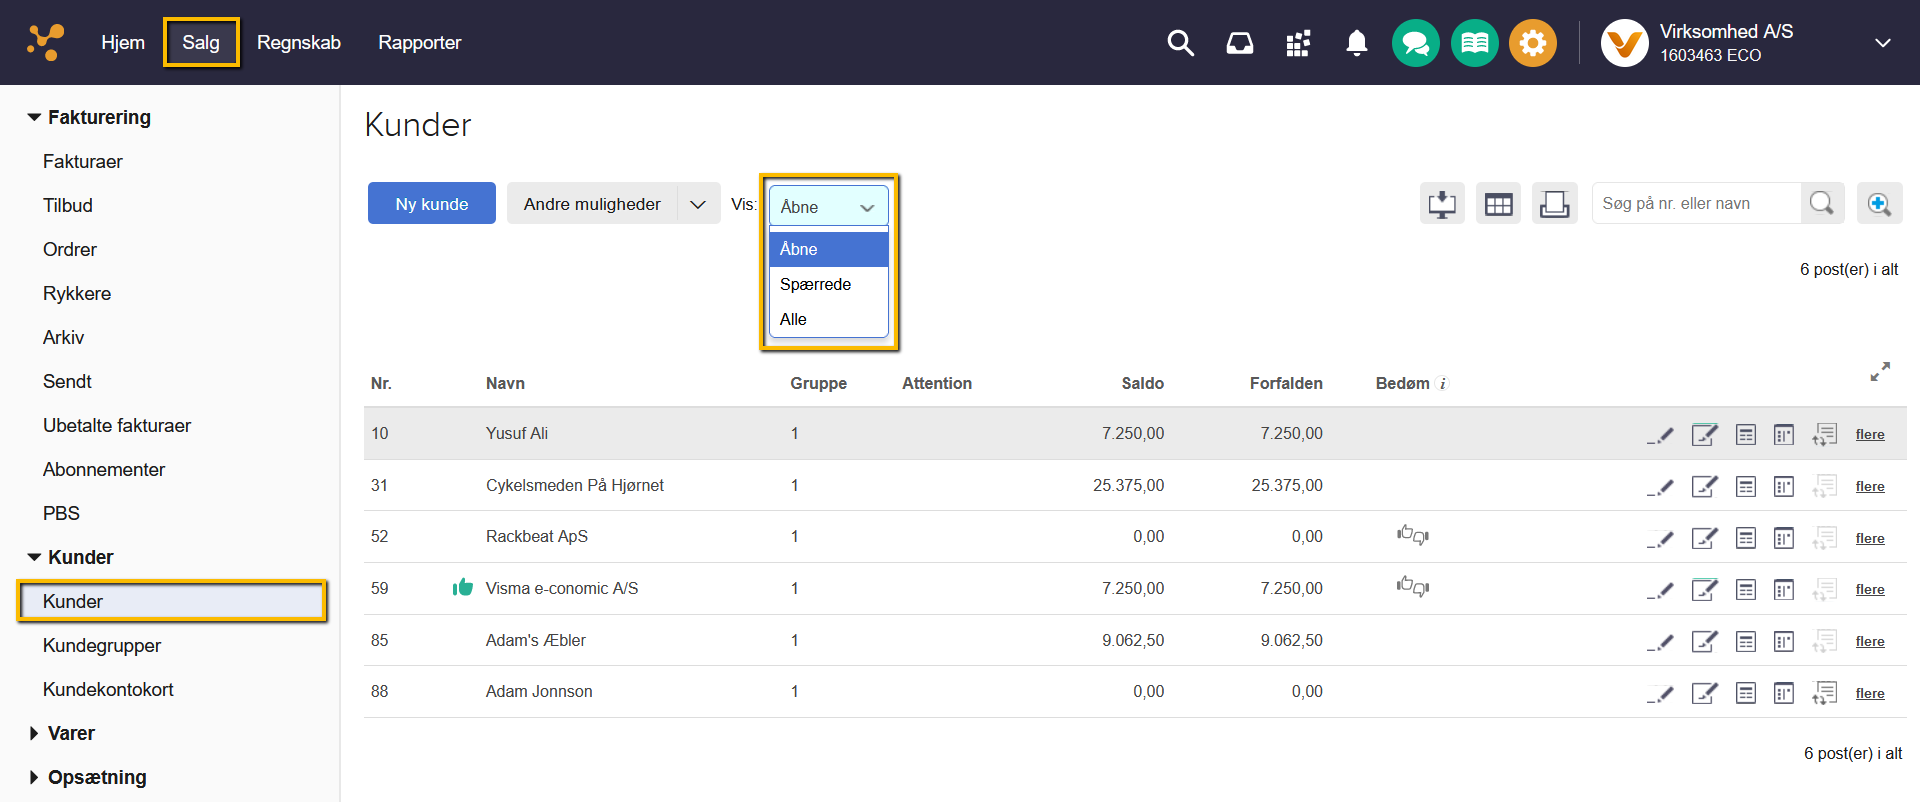Open the search magnifier in top bar
Image resolution: width=1920 pixels, height=802 pixels.
click(x=1180, y=43)
